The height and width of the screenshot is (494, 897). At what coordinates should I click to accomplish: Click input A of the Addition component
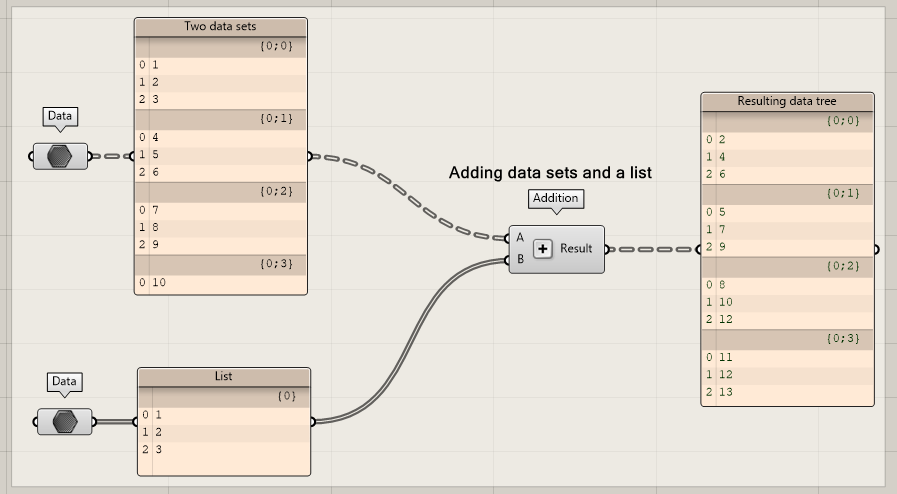(519, 238)
